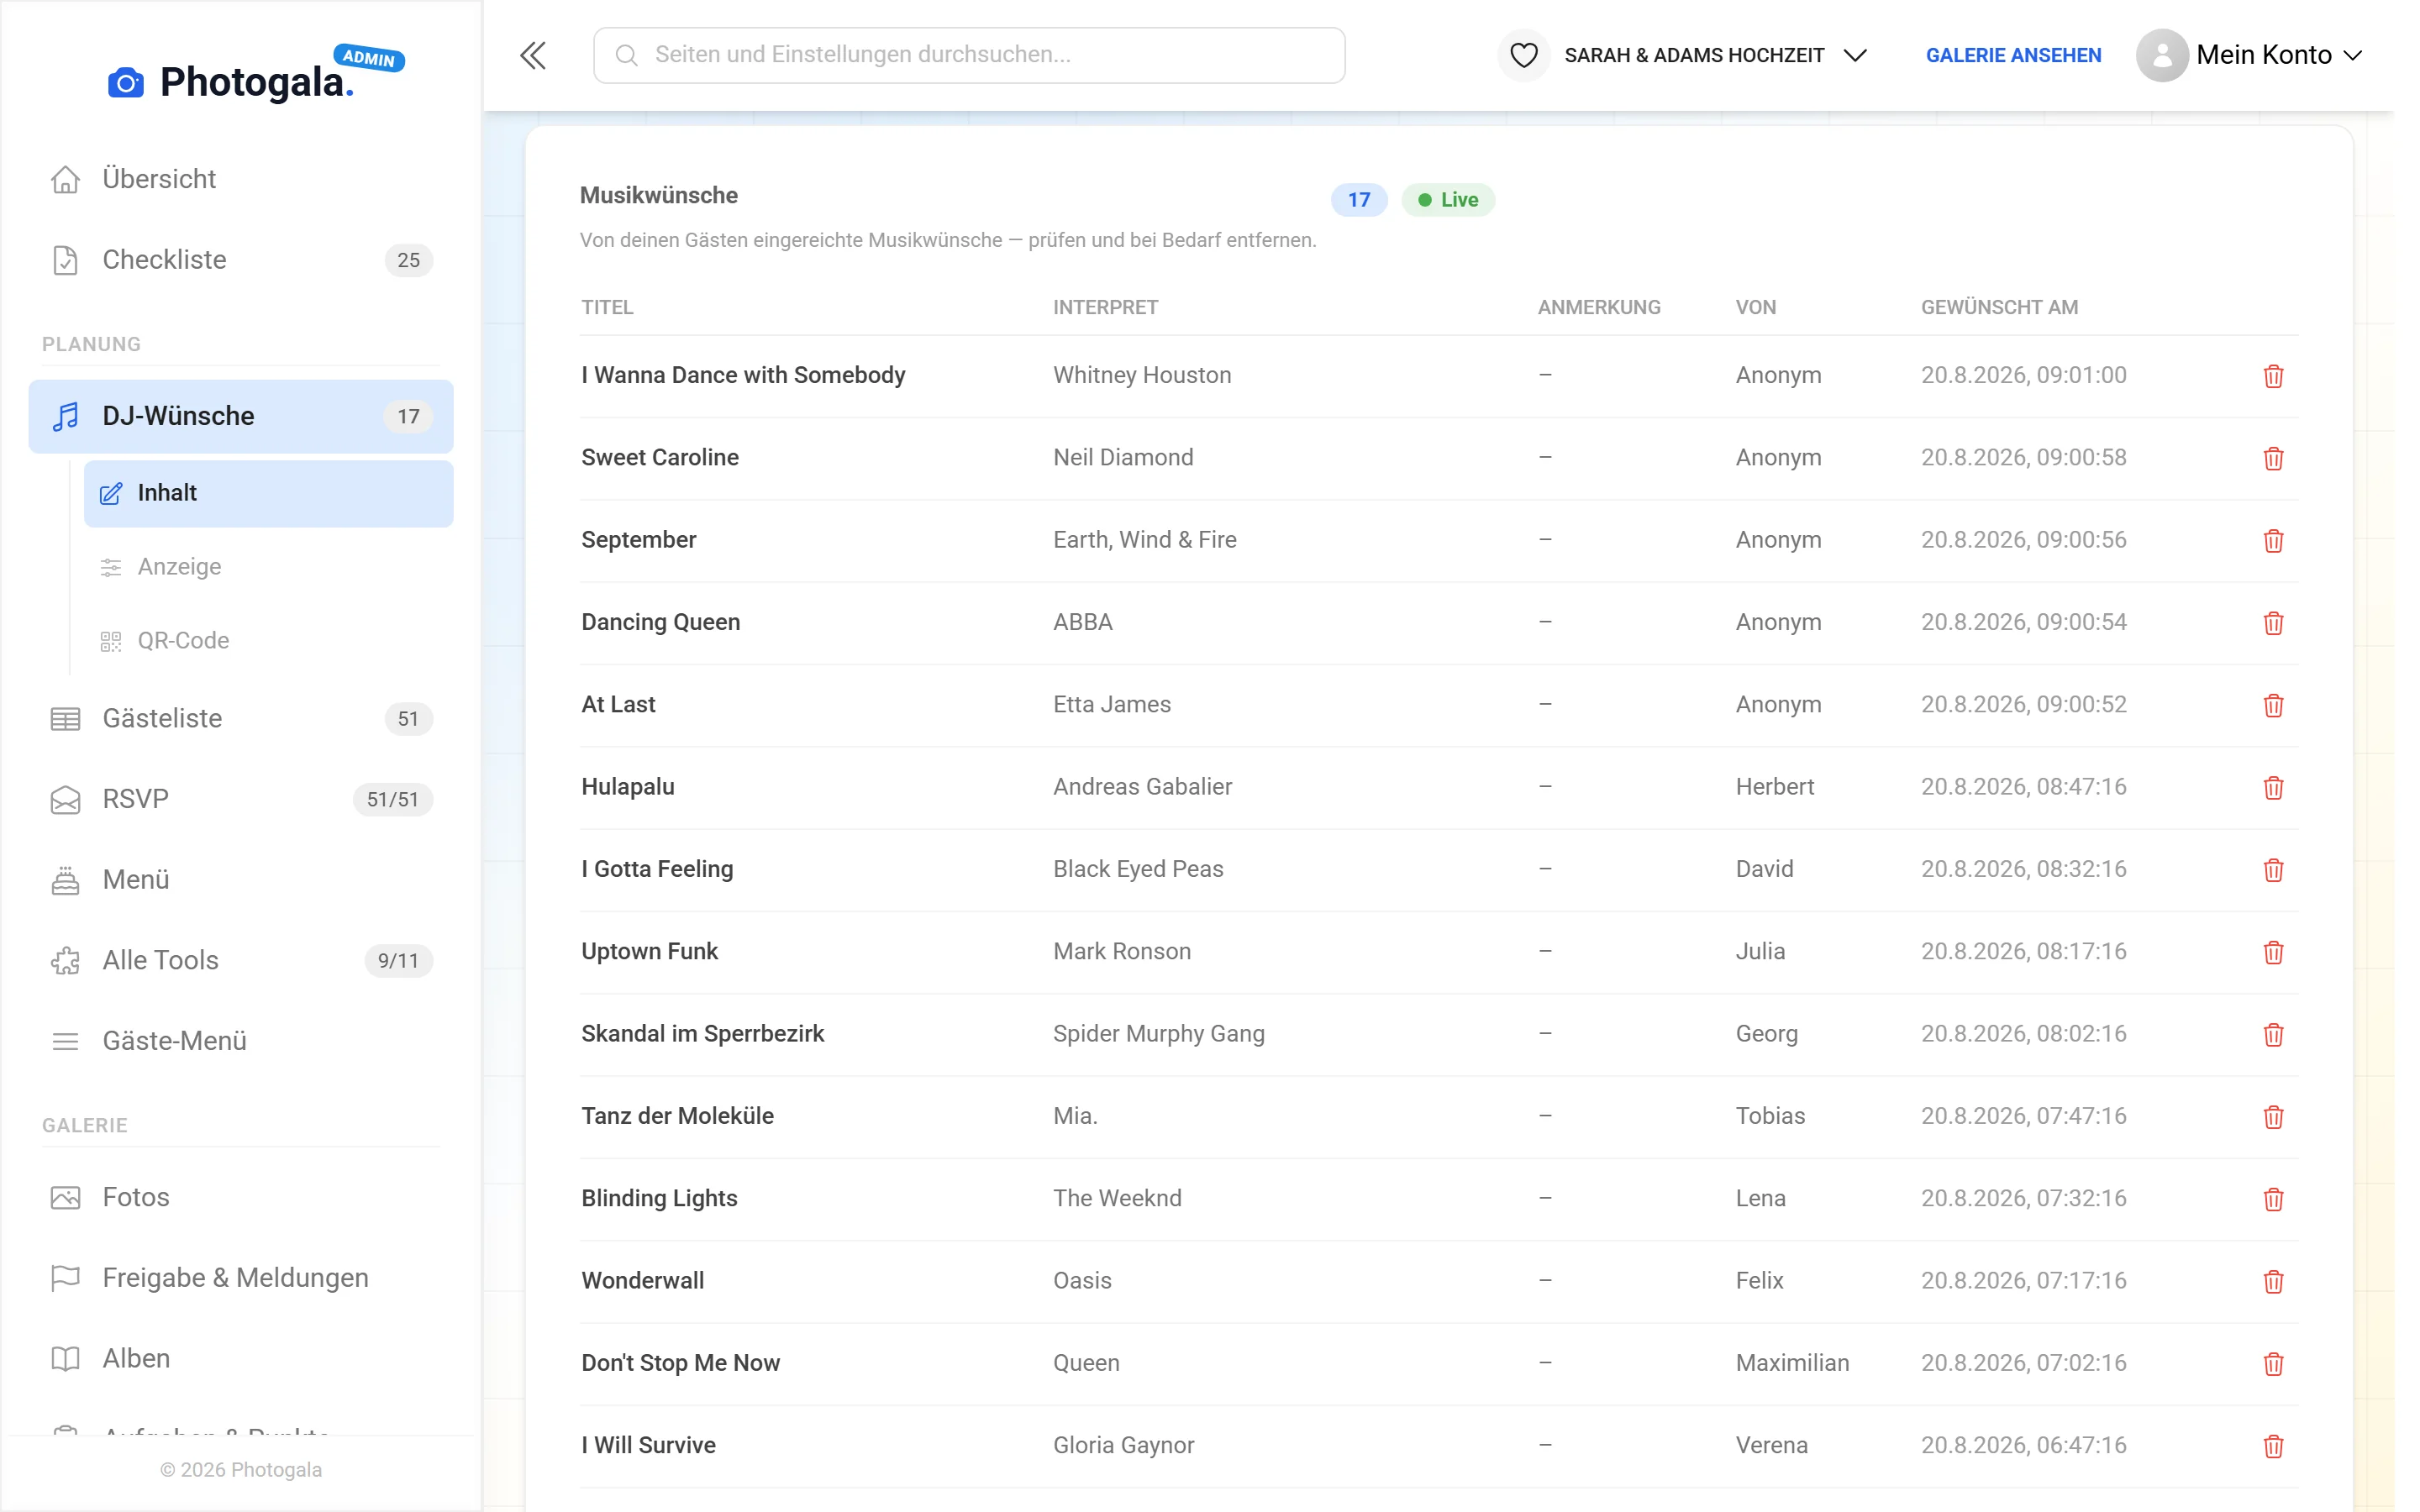Click the timestamp "20.8.2026, 08:17:16"

click(2023, 951)
